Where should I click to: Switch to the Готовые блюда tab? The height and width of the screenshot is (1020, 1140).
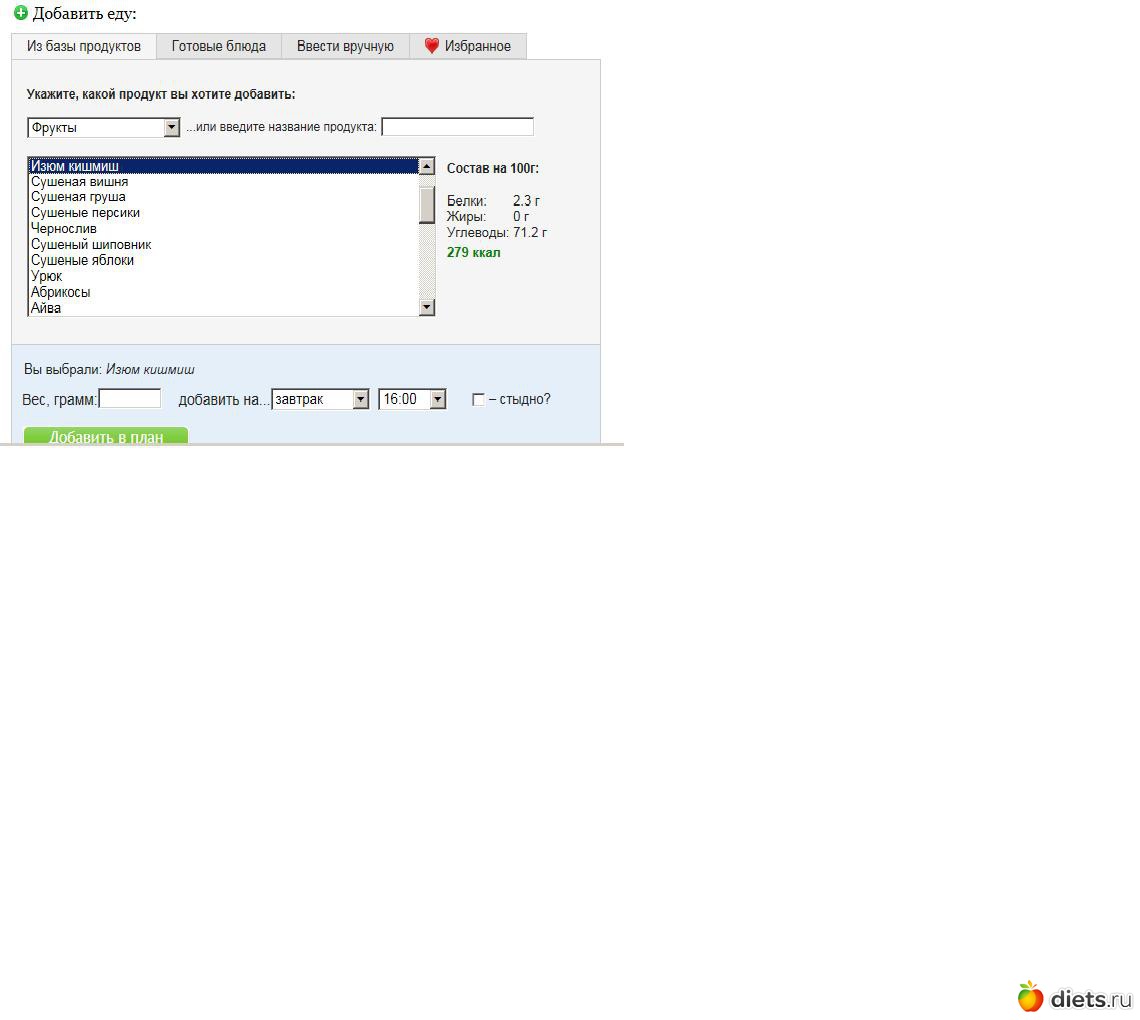pyautogui.click(x=218, y=46)
